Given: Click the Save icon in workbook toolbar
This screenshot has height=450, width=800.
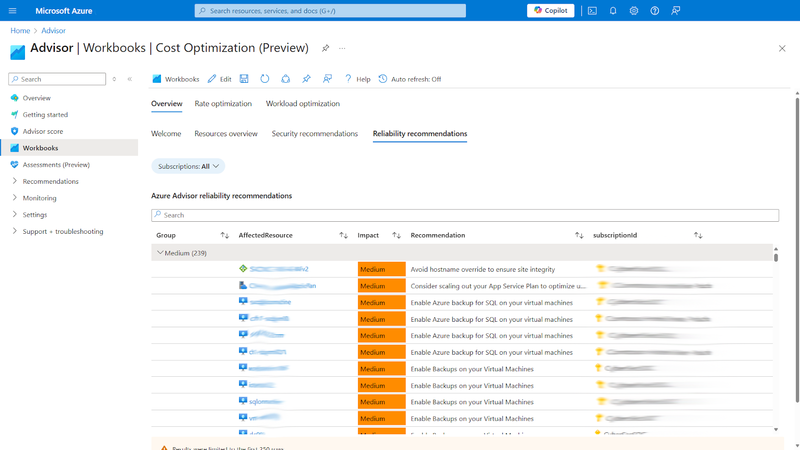Looking at the screenshot, I should coord(244,79).
